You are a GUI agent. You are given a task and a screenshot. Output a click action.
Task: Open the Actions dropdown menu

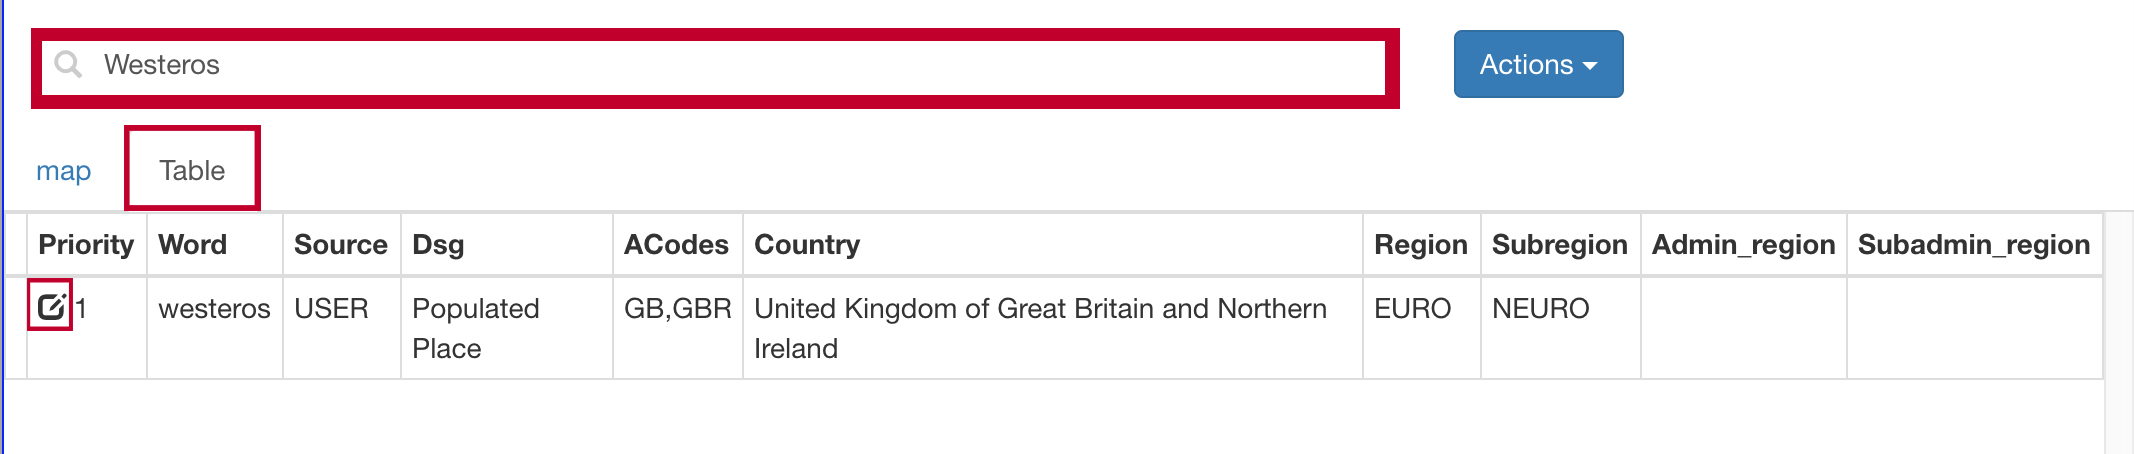click(x=1537, y=65)
